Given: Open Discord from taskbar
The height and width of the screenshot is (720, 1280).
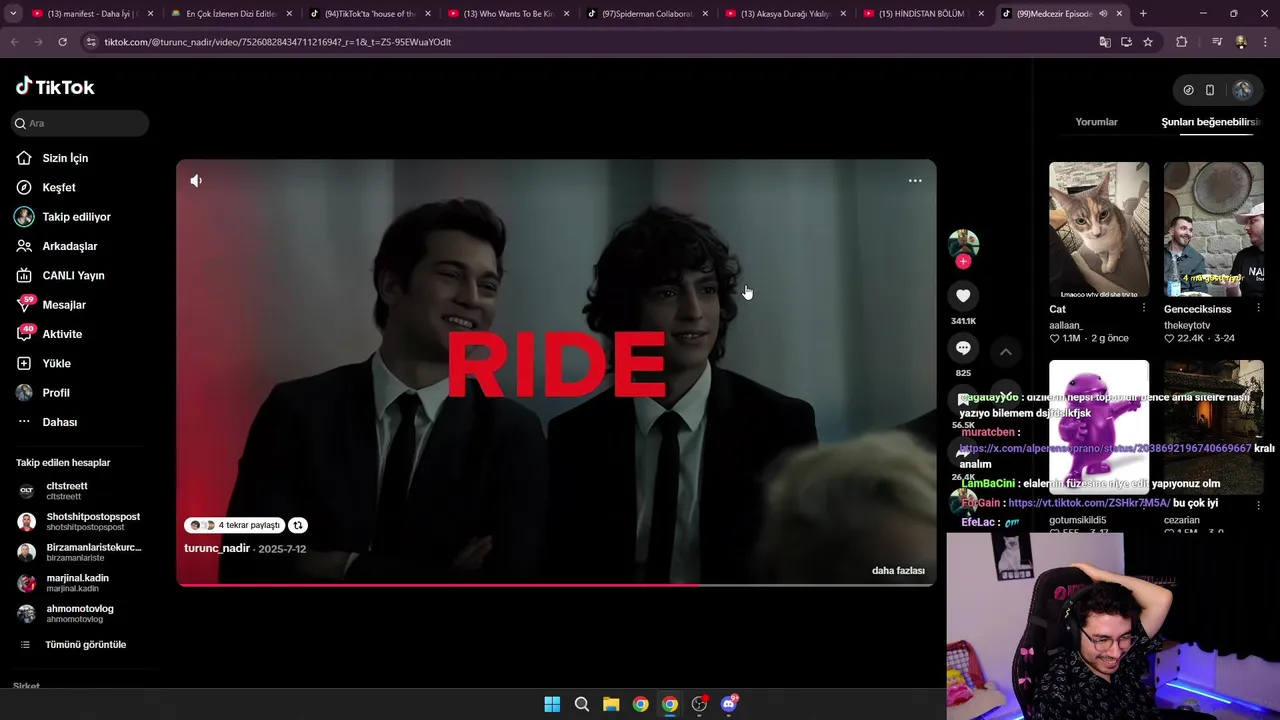Looking at the screenshot, I should click(x=729, y=704).
